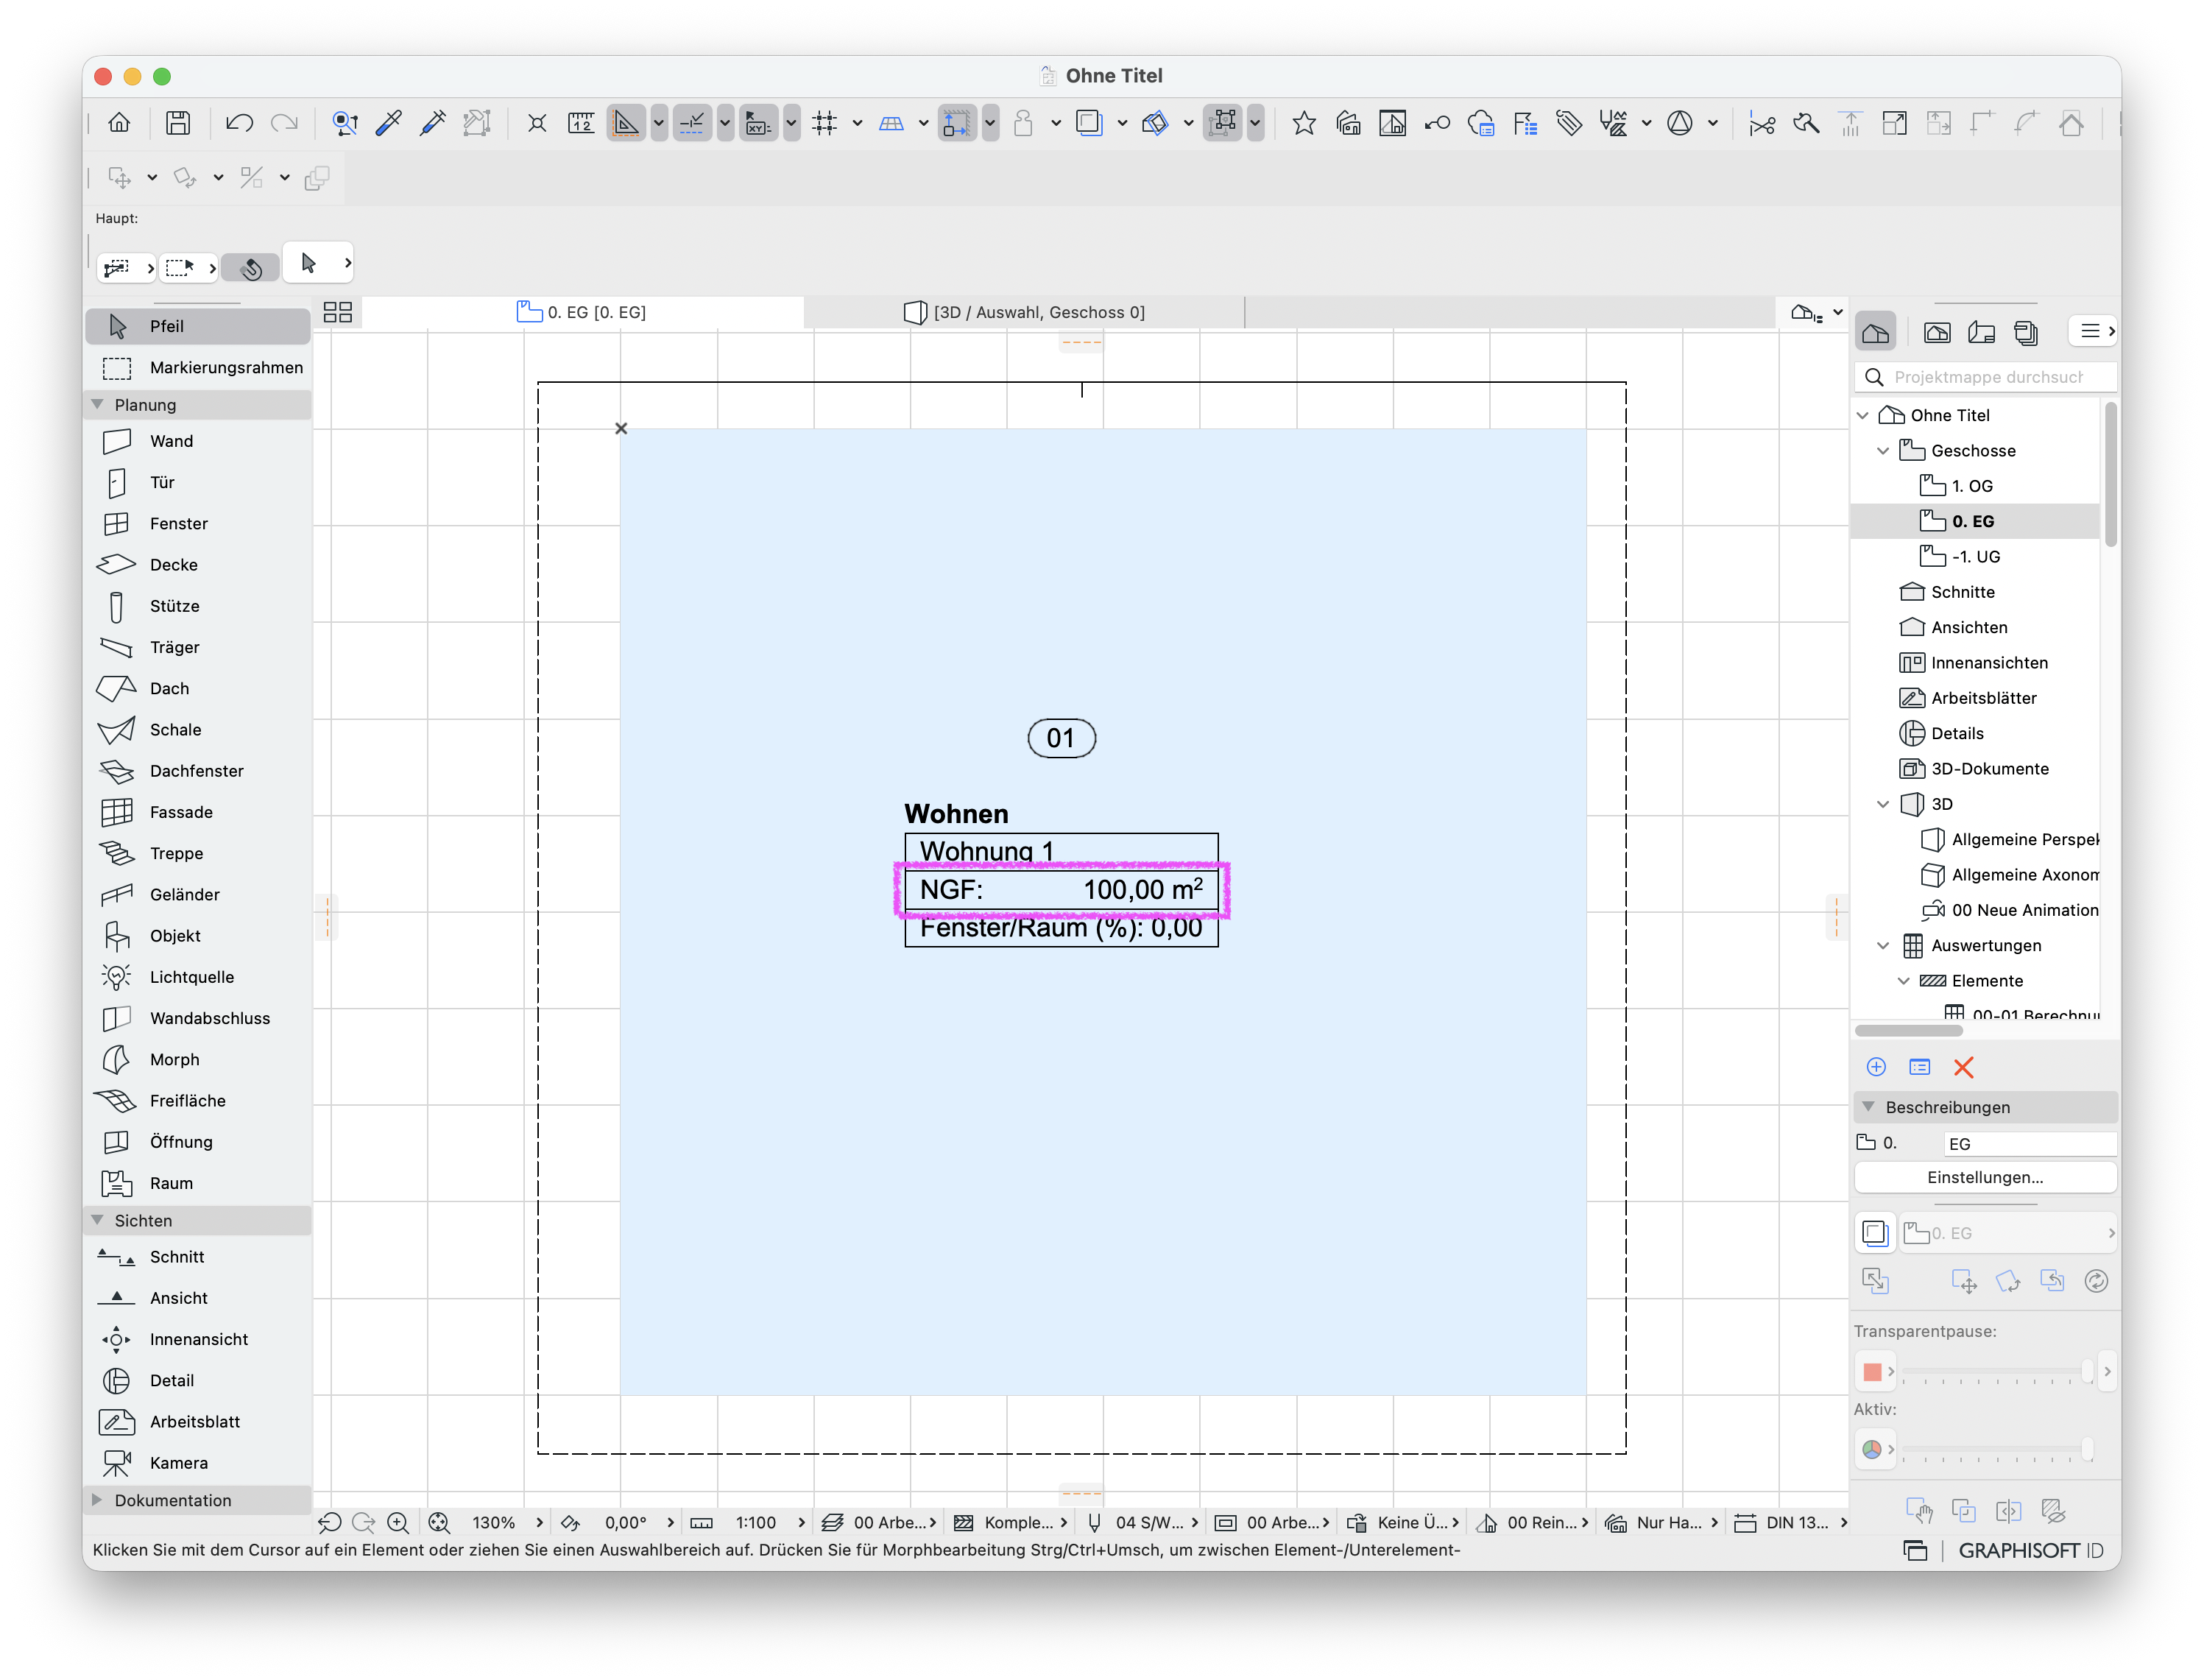Toggle quick selection magnet in Haupt bar

click(x=251, y=267)
